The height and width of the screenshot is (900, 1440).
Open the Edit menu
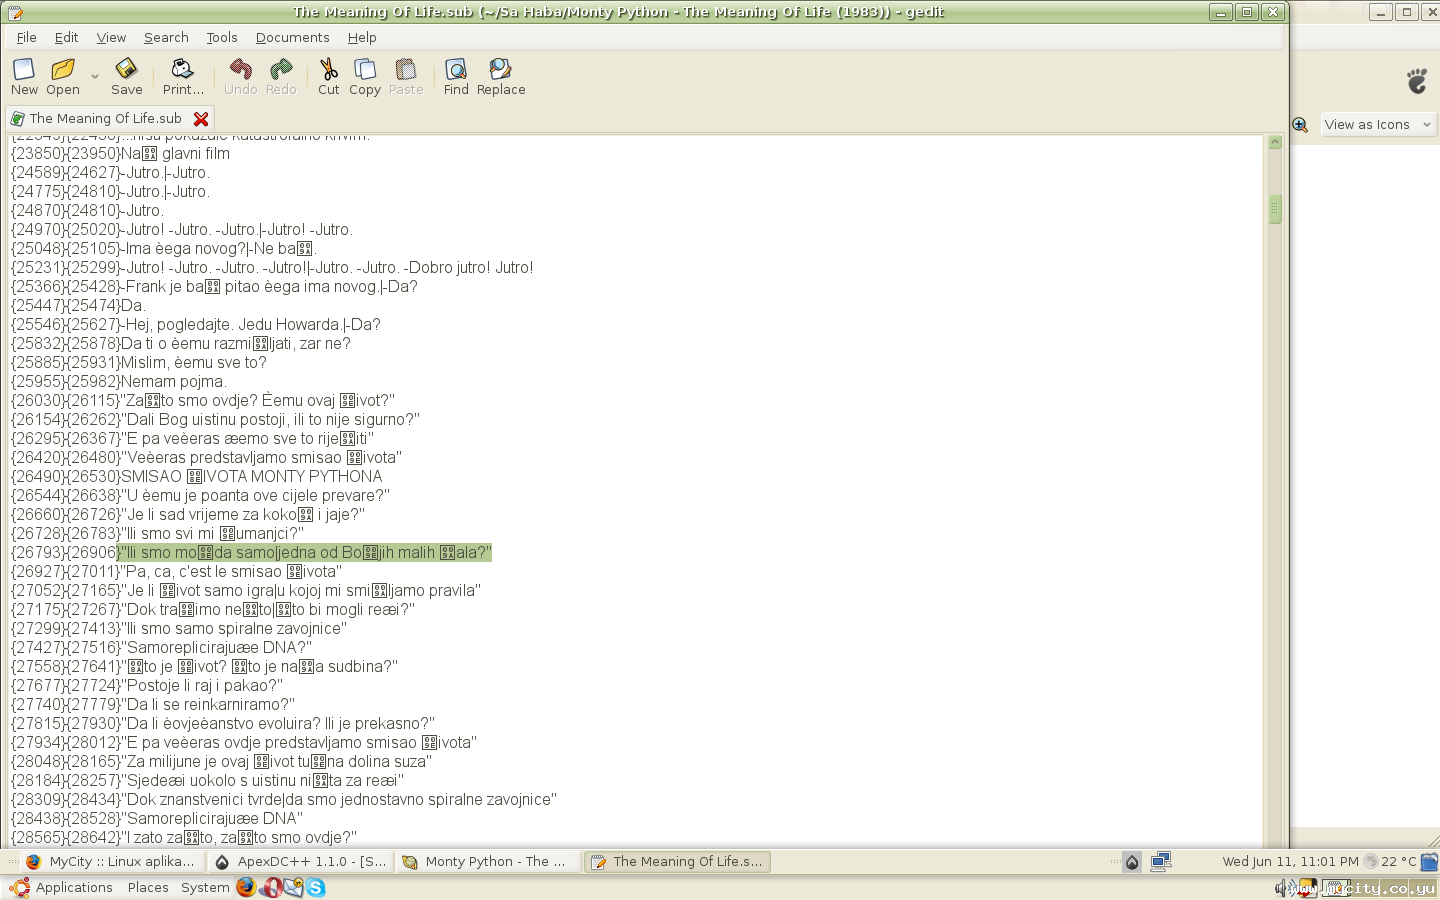[66, 37]
